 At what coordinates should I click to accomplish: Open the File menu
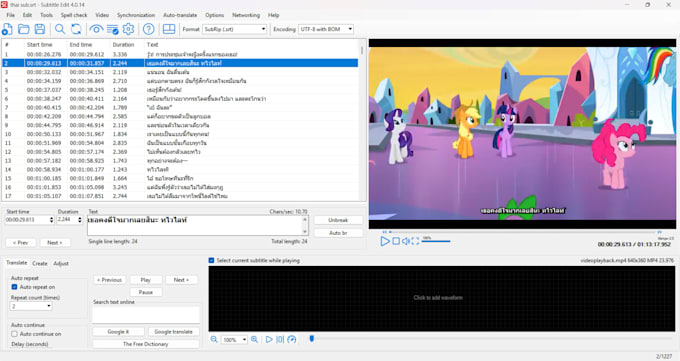click(10, 15)
